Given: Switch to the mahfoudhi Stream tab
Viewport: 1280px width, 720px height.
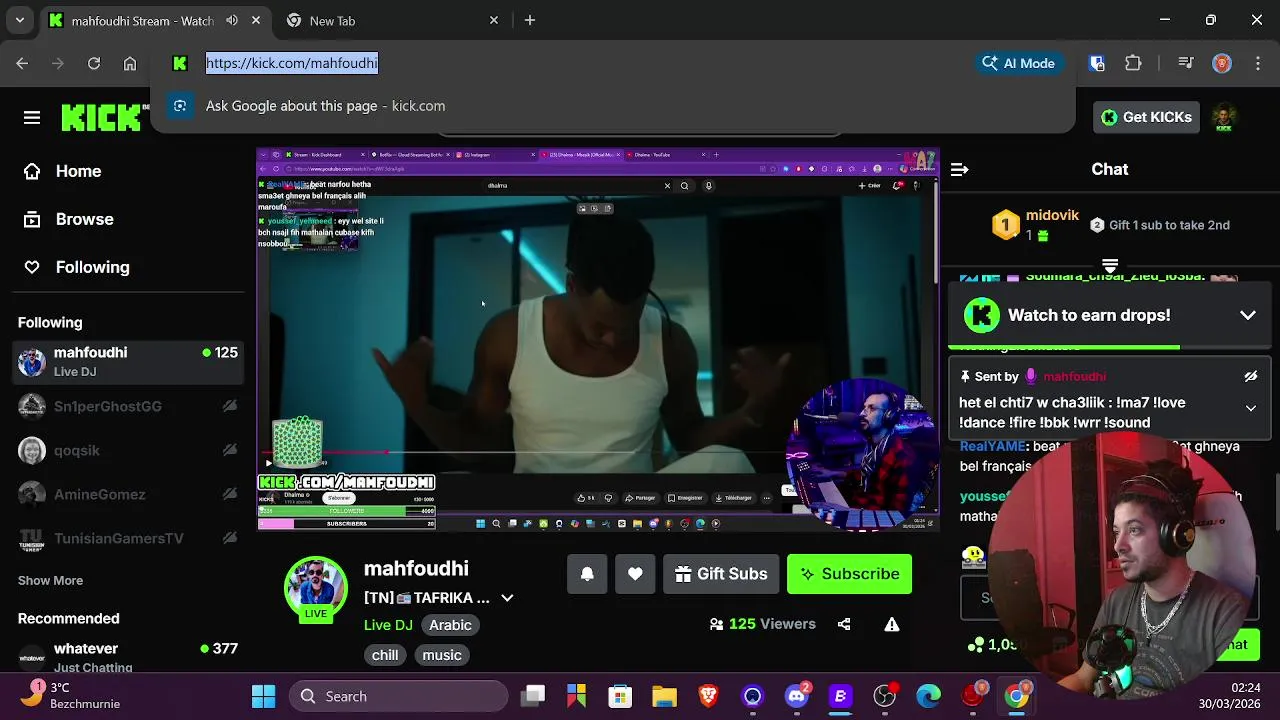Looking at the screenshot, I should [141, 20].
